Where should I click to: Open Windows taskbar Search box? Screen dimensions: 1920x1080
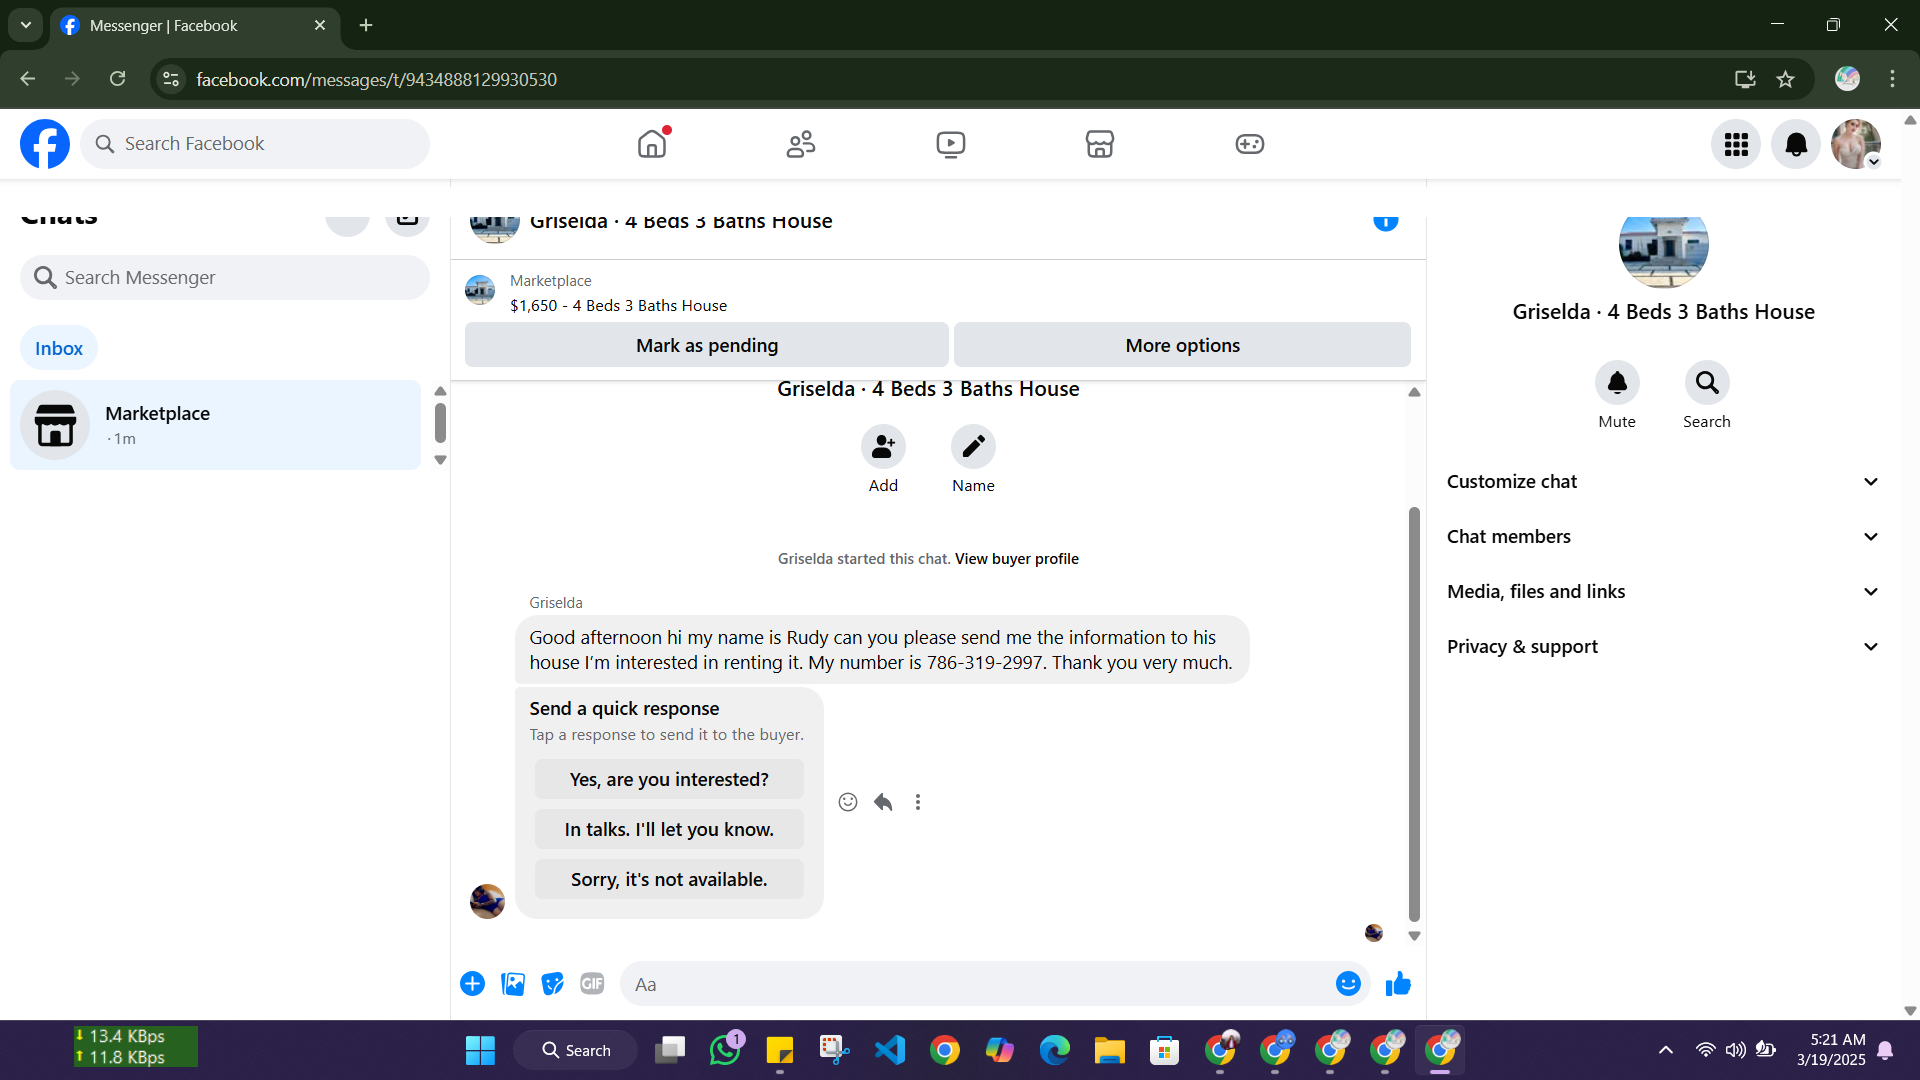click(576, 1050)
